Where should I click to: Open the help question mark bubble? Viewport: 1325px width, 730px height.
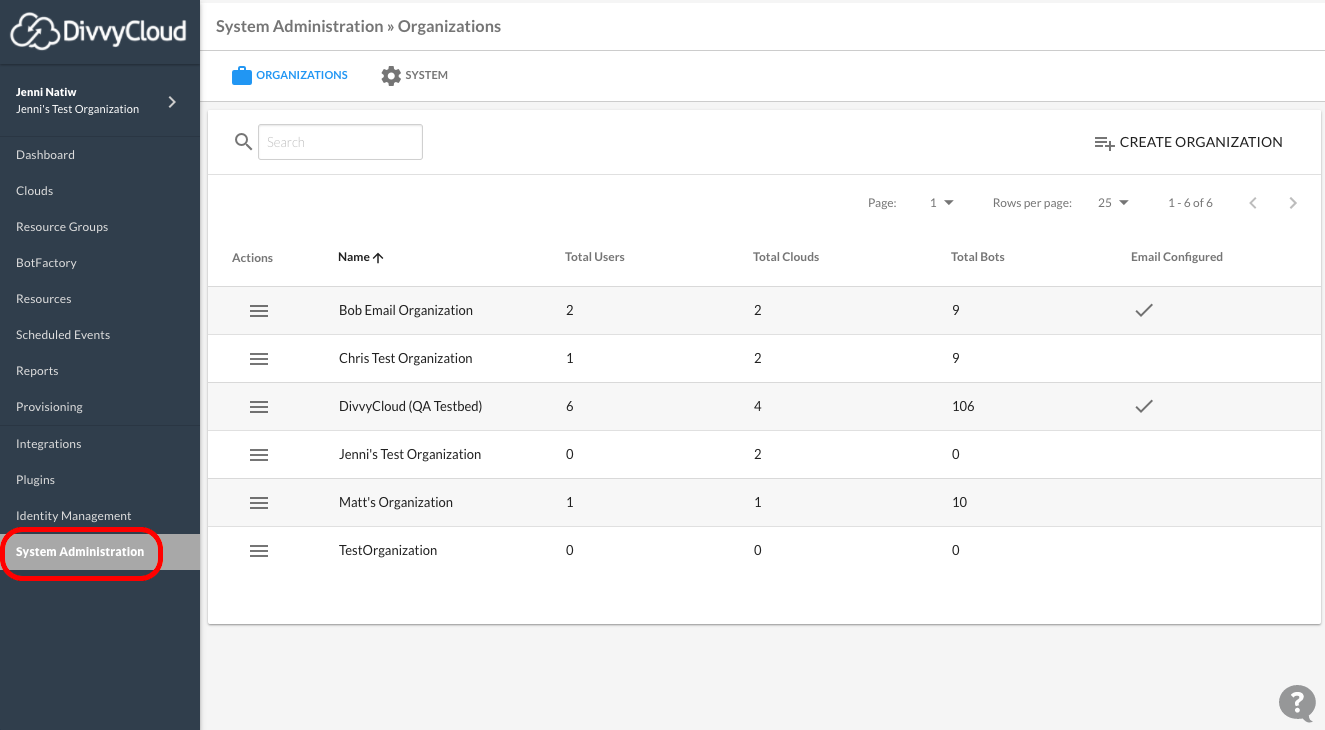click(1297, 702)
